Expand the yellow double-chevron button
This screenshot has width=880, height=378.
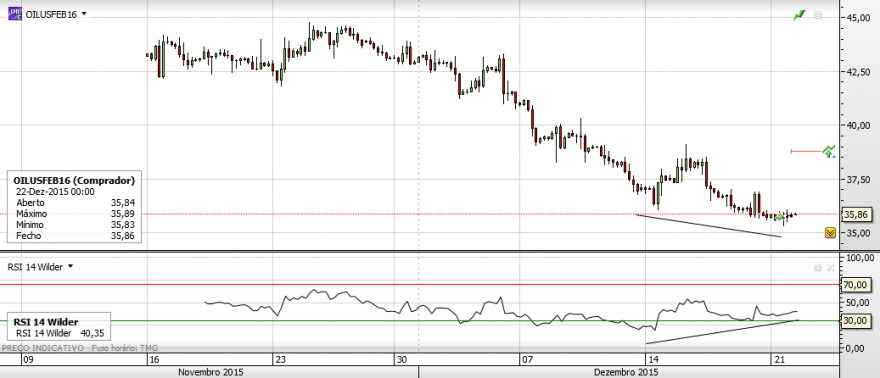tap(830, 233)
